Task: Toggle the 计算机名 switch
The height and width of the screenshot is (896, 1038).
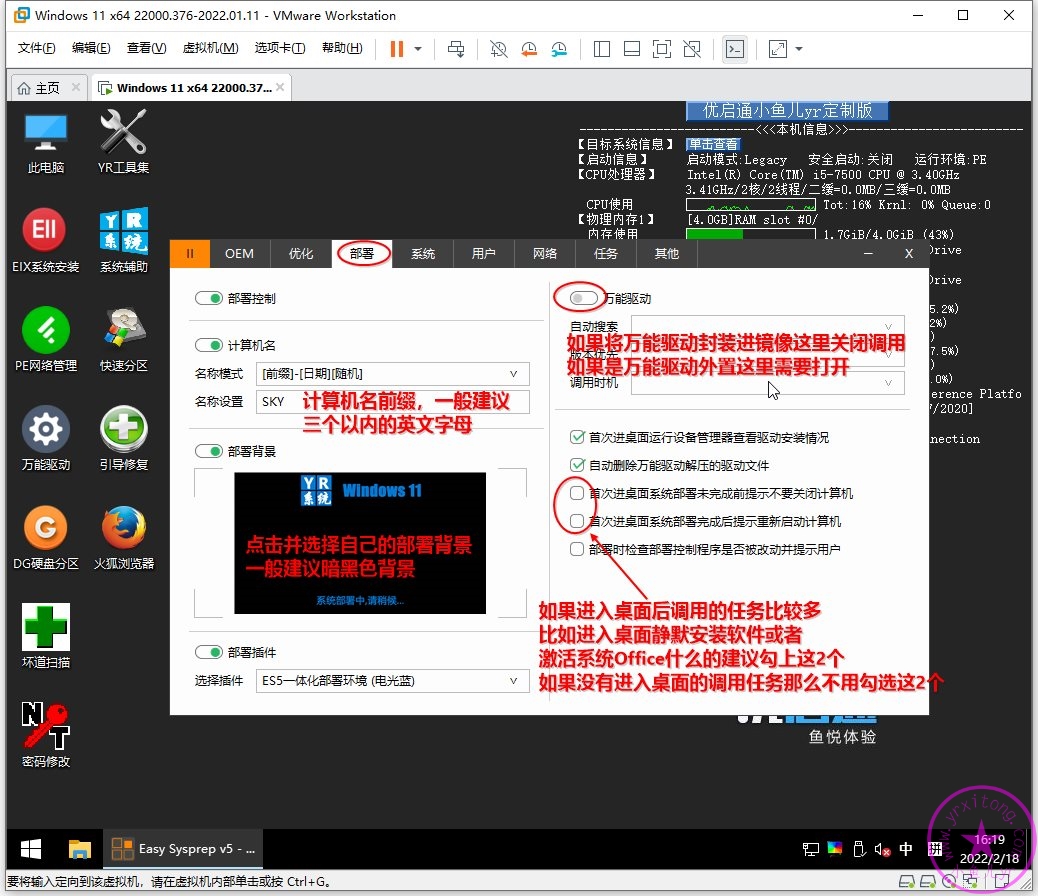Action: click(209, 345)
